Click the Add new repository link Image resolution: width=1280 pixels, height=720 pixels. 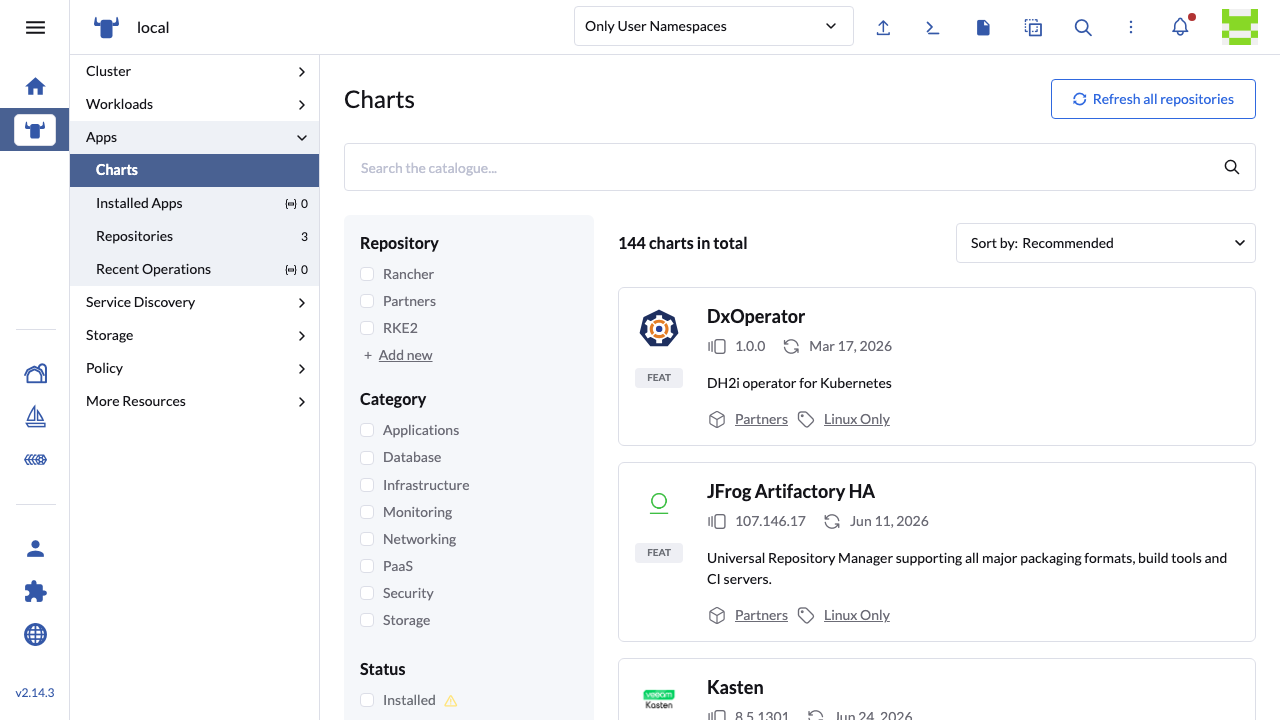(405, 355)
